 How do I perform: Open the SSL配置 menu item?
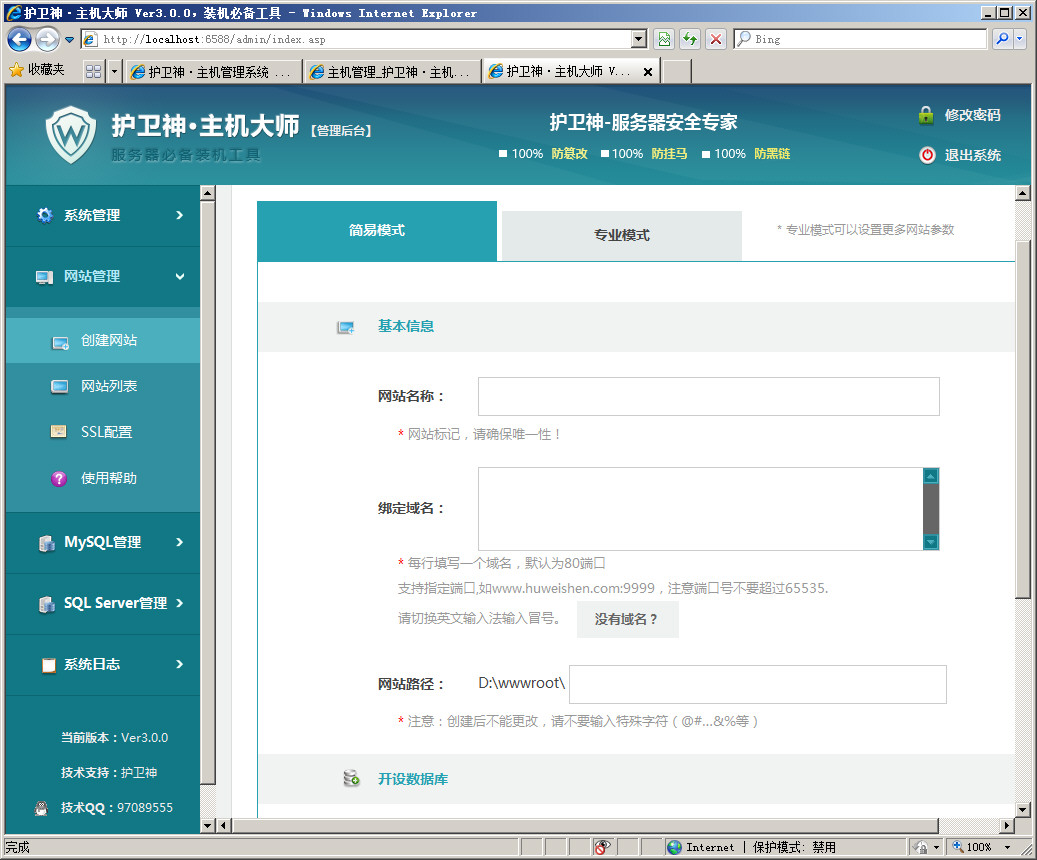tap(103, 432)
